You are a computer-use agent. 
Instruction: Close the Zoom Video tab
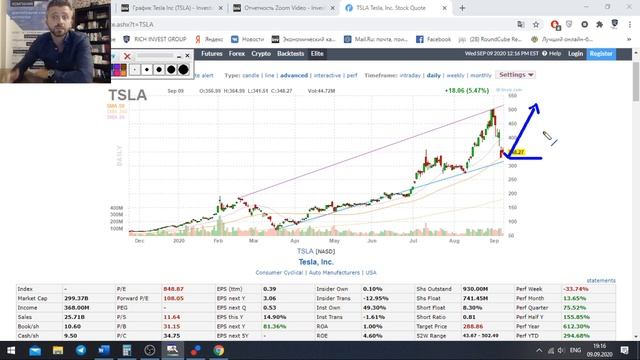pos(332,8)
